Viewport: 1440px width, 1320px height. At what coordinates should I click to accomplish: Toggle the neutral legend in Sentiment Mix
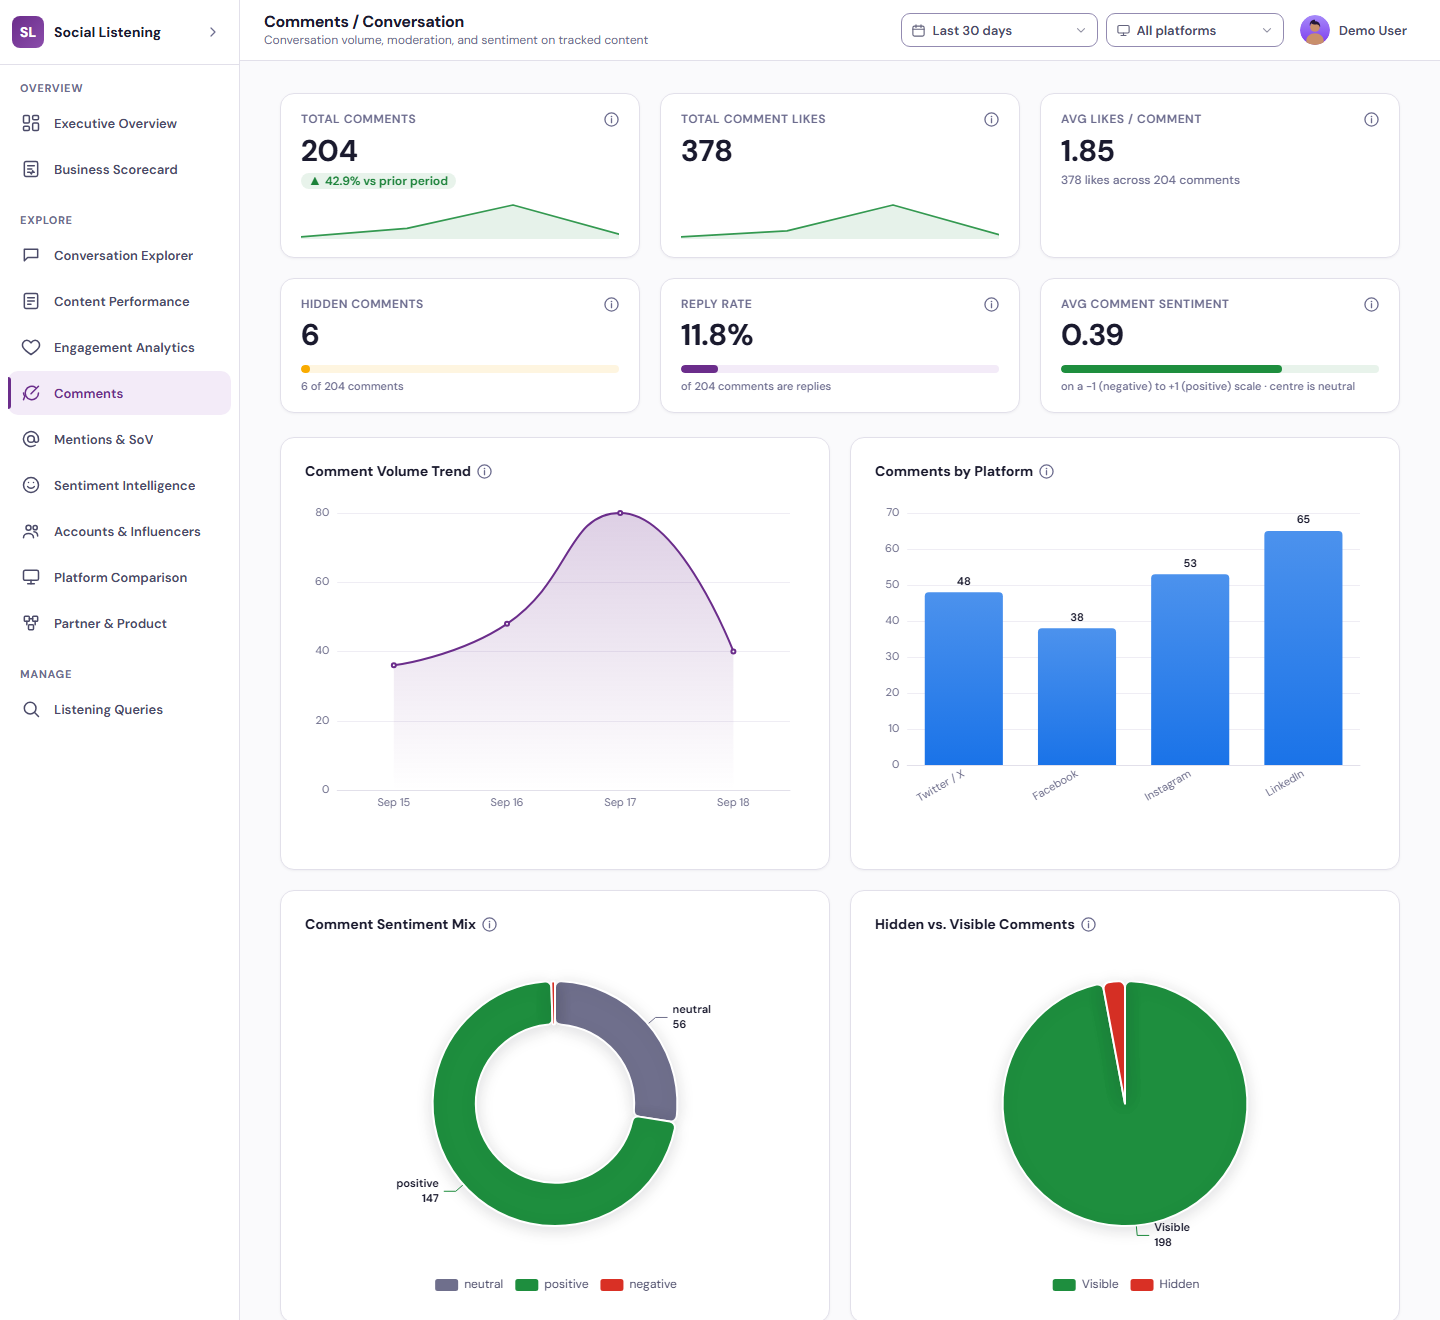pyautogui.click(x=469, y=1284)
